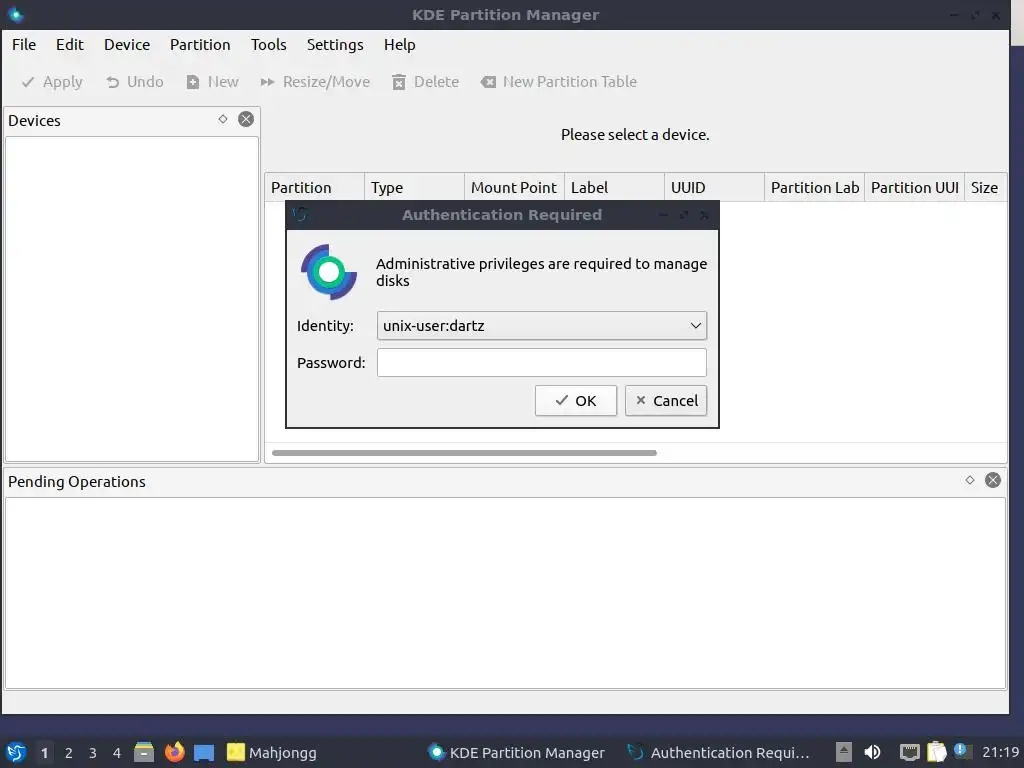Click the Resize/Move toolbar button
1024x768 pixels.
pos(315,82)
